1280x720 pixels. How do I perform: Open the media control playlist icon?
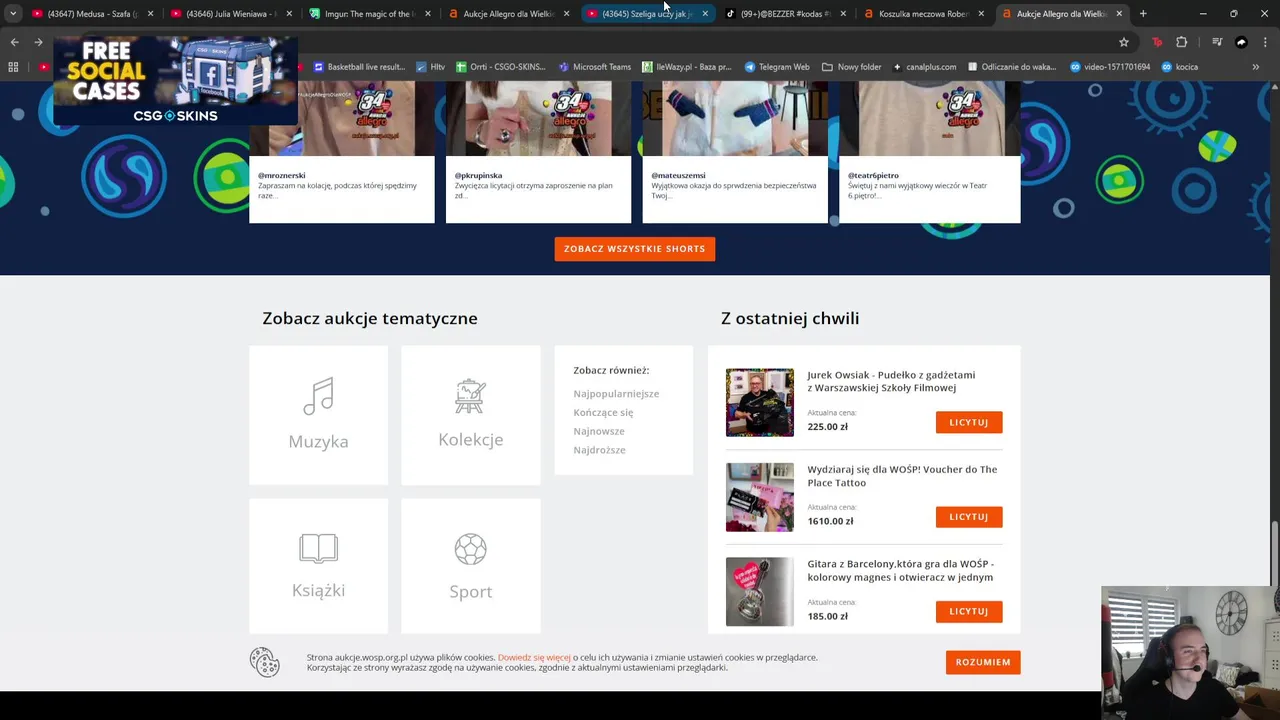tap(1216, 42)
